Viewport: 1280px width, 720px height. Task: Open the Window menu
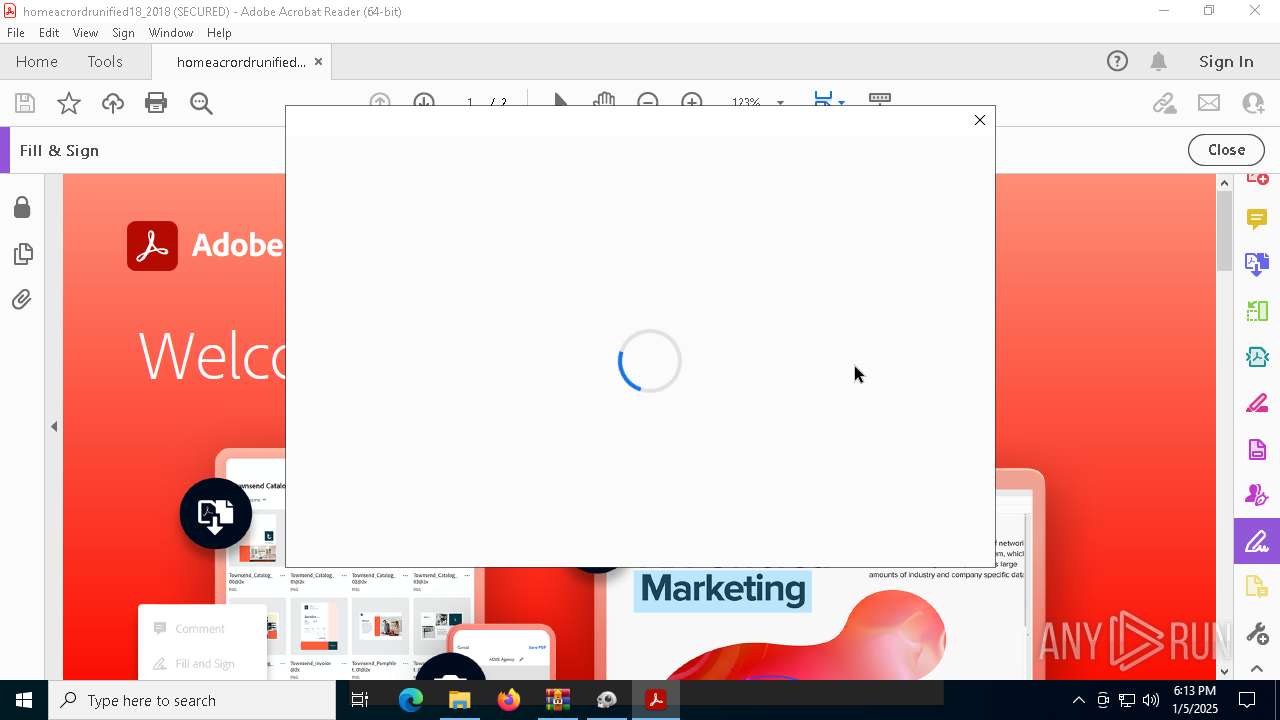pos(171,33)
